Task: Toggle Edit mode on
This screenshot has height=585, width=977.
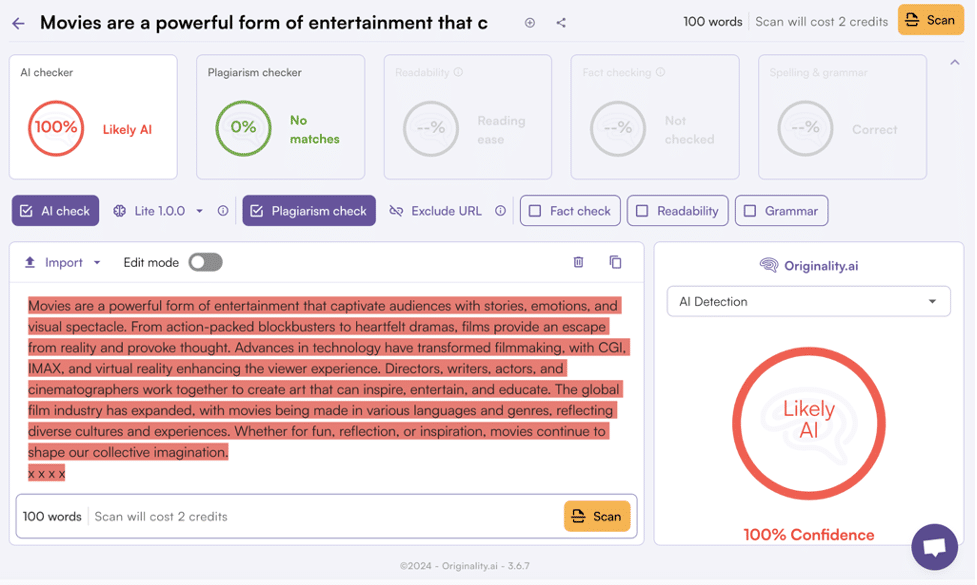Action: tap(205, 260)
